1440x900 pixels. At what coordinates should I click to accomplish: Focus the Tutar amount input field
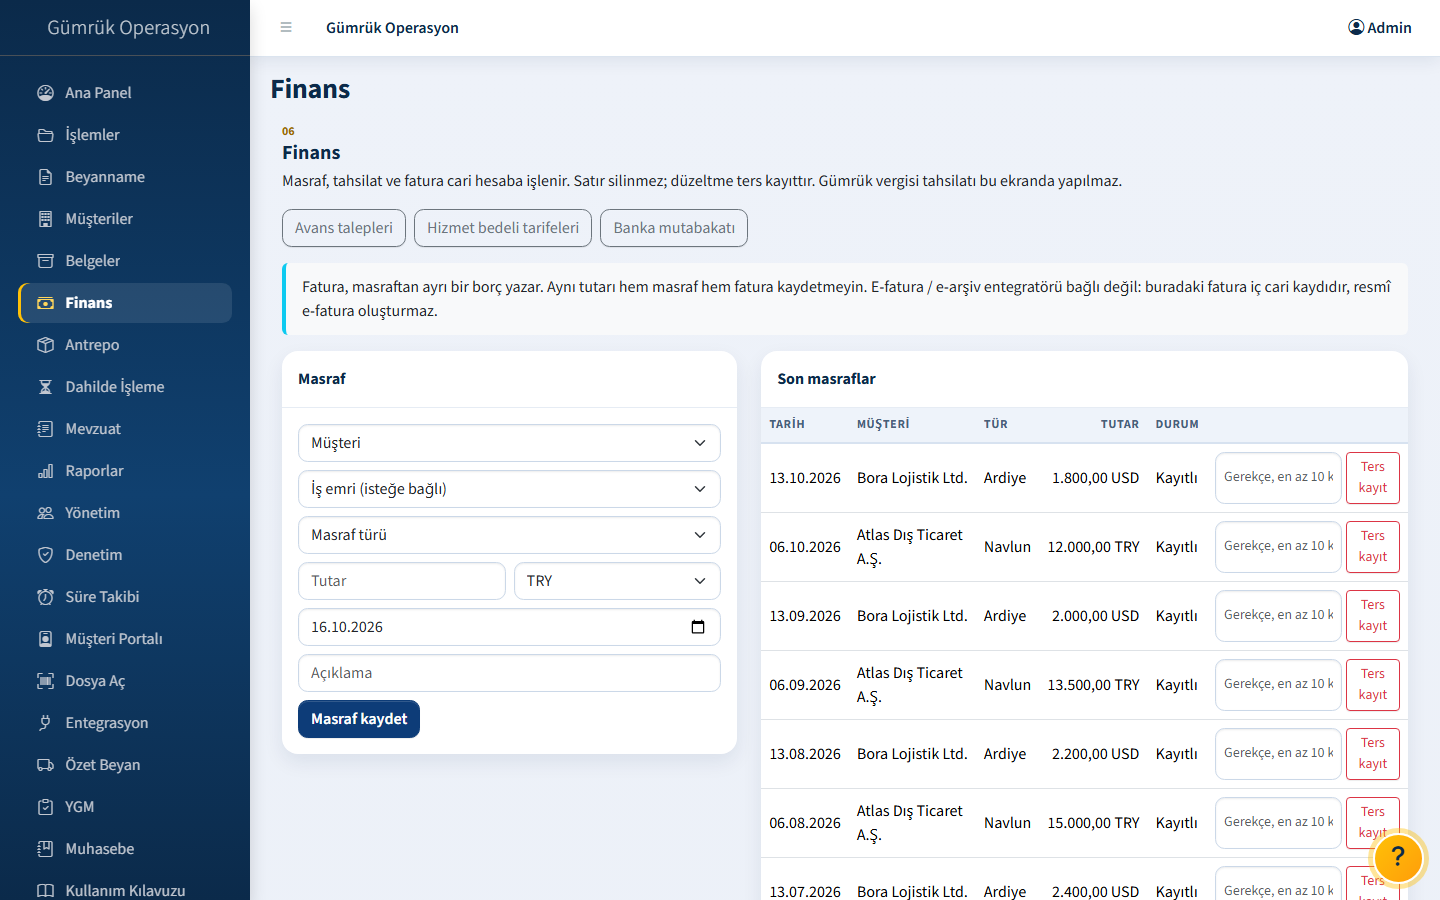[402, 581]
